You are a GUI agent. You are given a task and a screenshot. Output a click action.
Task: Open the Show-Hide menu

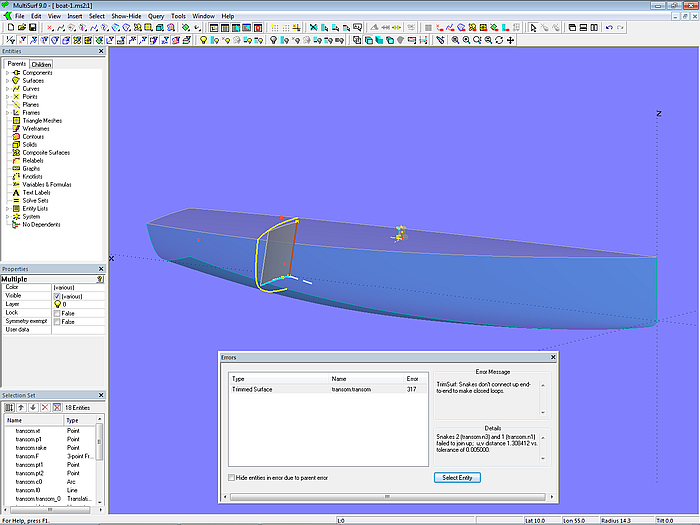pos(126,16)
